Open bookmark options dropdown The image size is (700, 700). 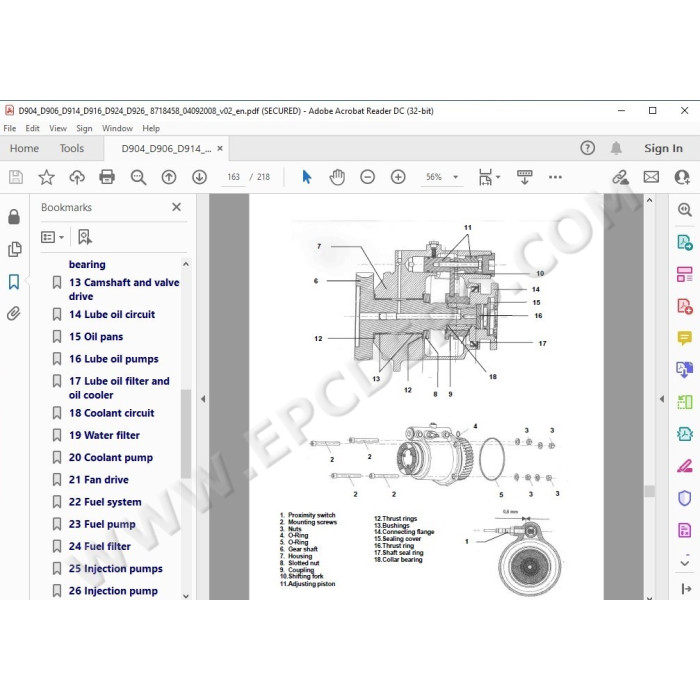click(52, 237)
